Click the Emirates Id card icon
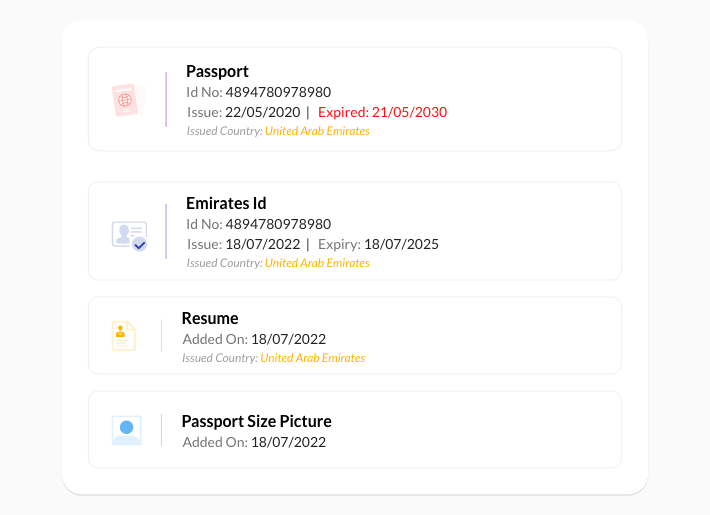 (130, 236)
